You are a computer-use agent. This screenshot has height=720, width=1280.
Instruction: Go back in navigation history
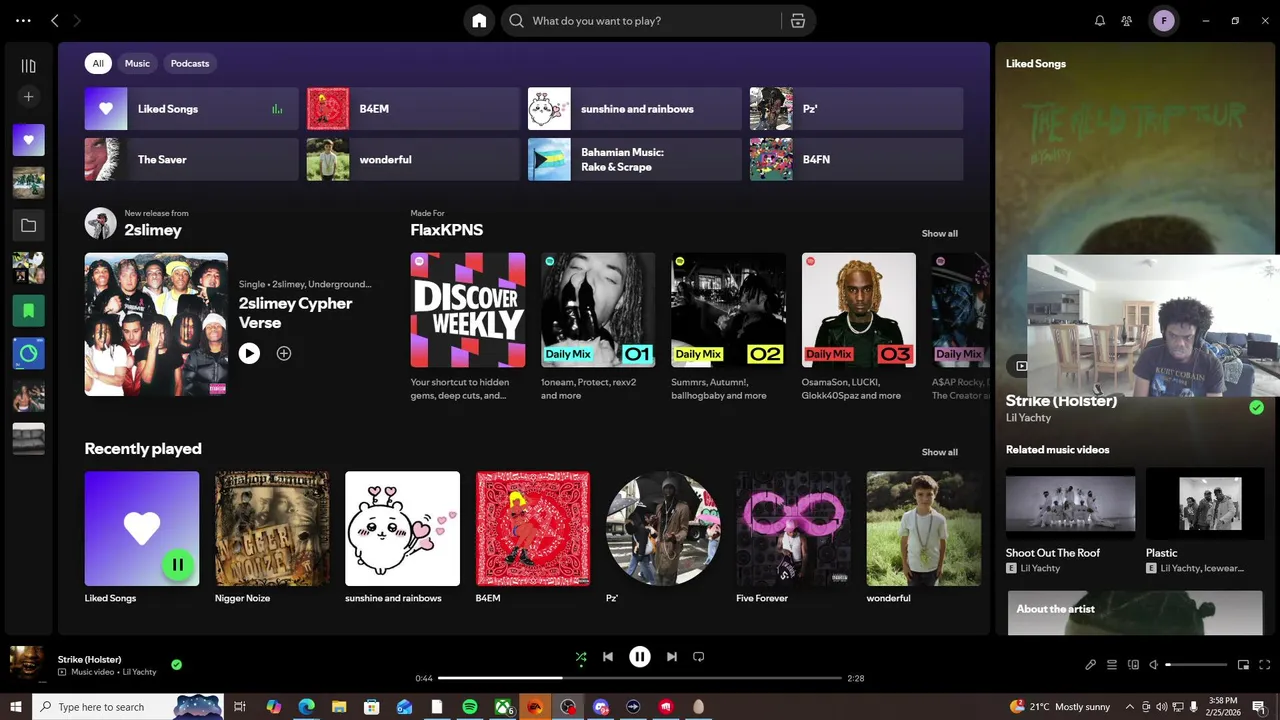pyautogui.click(x=55, y=20)
